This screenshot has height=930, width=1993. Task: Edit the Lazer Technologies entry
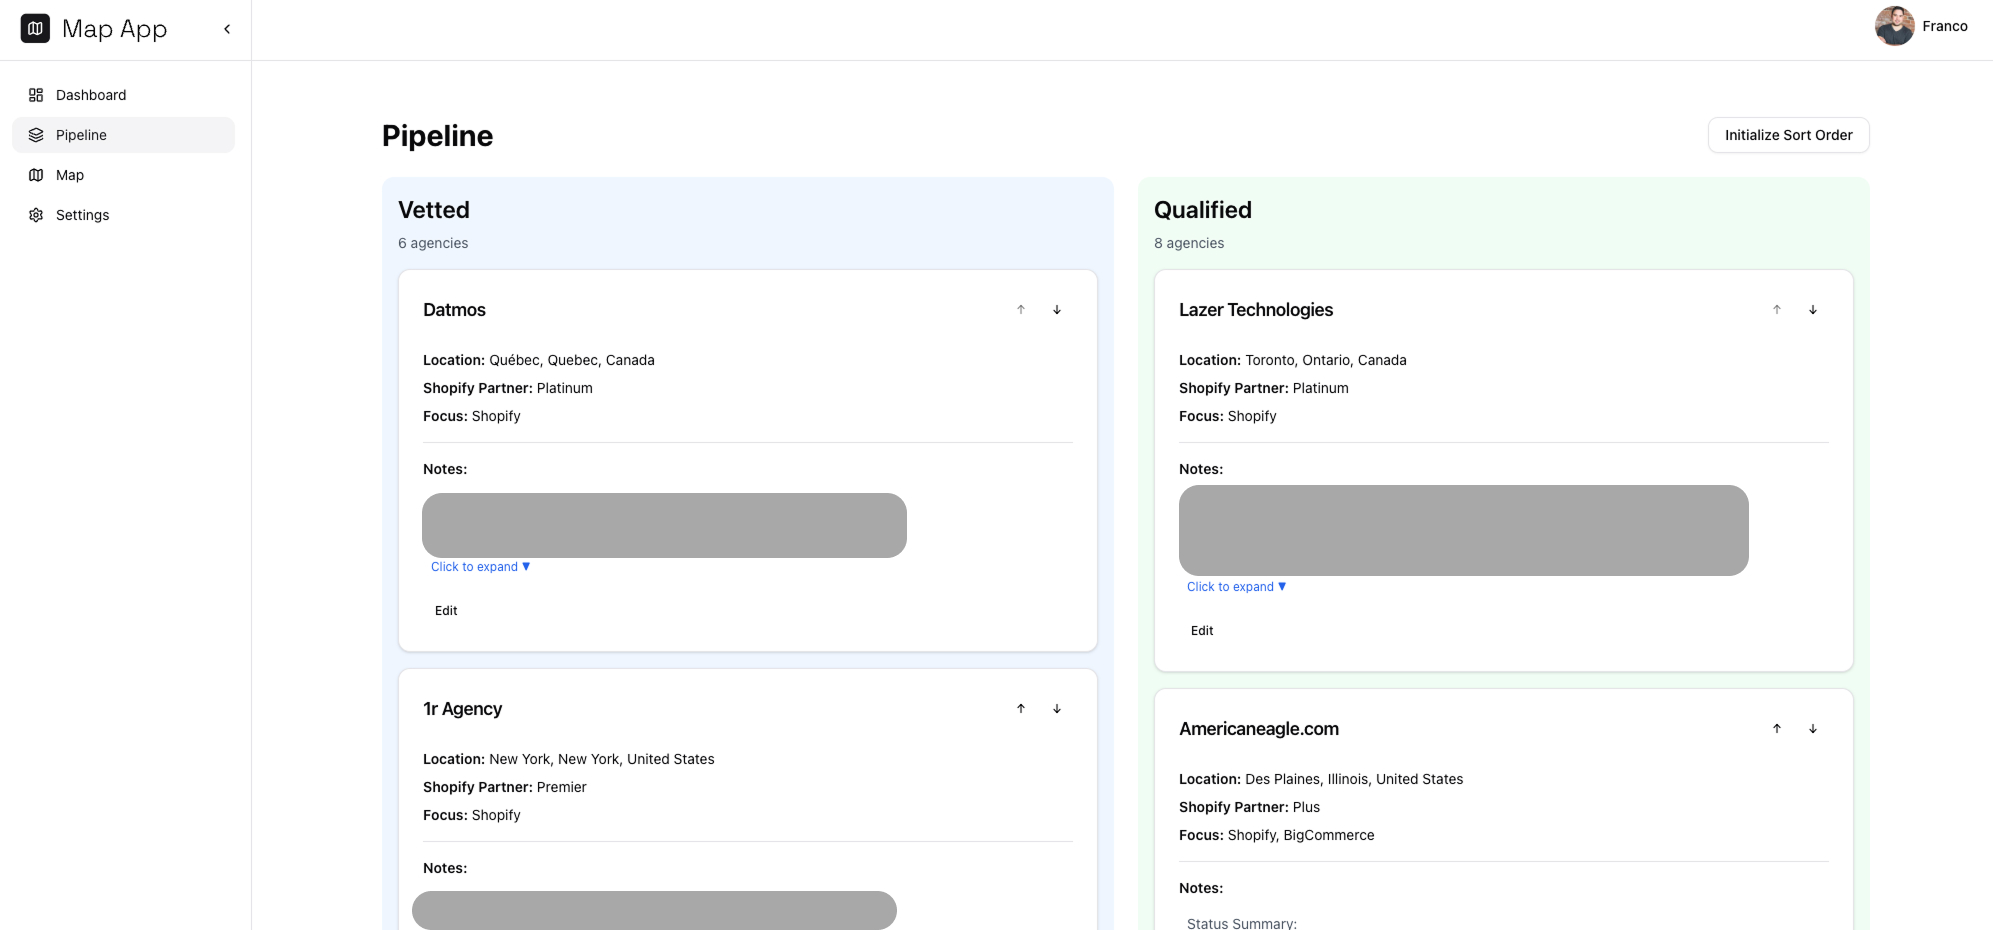tap(1202, 630)
